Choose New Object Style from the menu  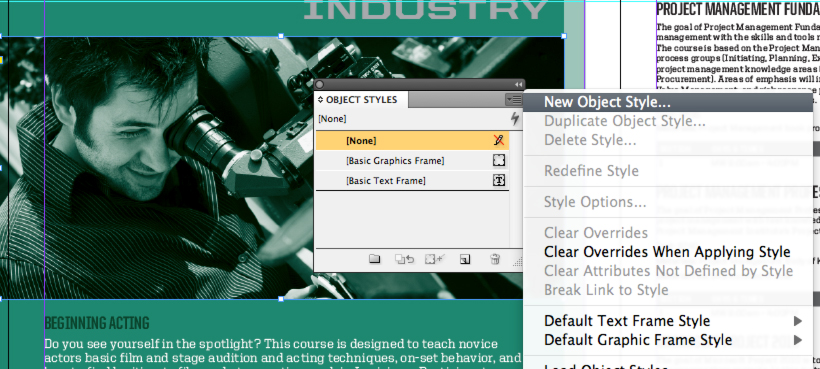(607, 102)
